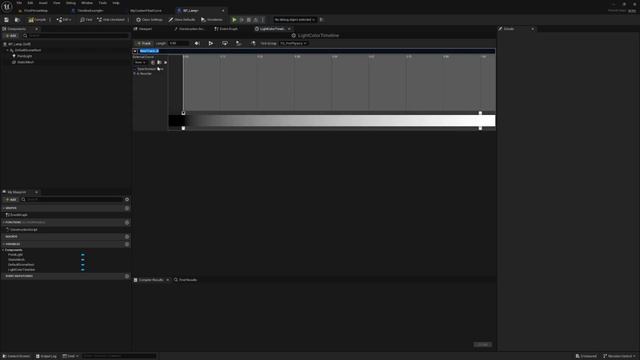Open the Window menu
This screenshot has width=640, height=360.
coord(87,3)
